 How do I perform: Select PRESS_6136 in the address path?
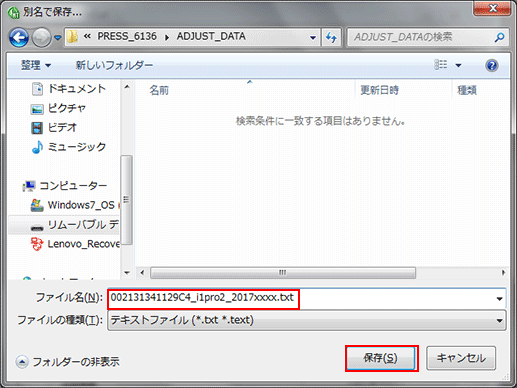[x=127, y=36]
